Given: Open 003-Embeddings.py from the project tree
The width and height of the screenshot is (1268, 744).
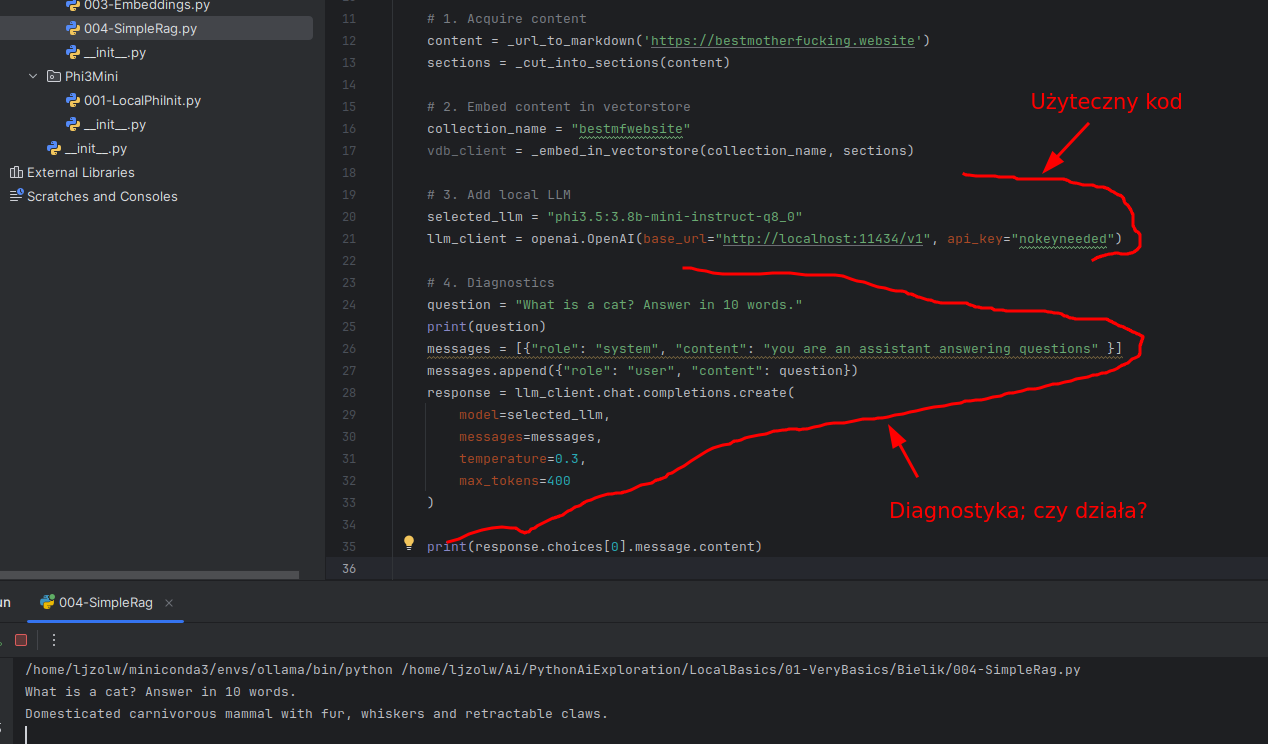Looking at the screenshot, I should [146, 5].
